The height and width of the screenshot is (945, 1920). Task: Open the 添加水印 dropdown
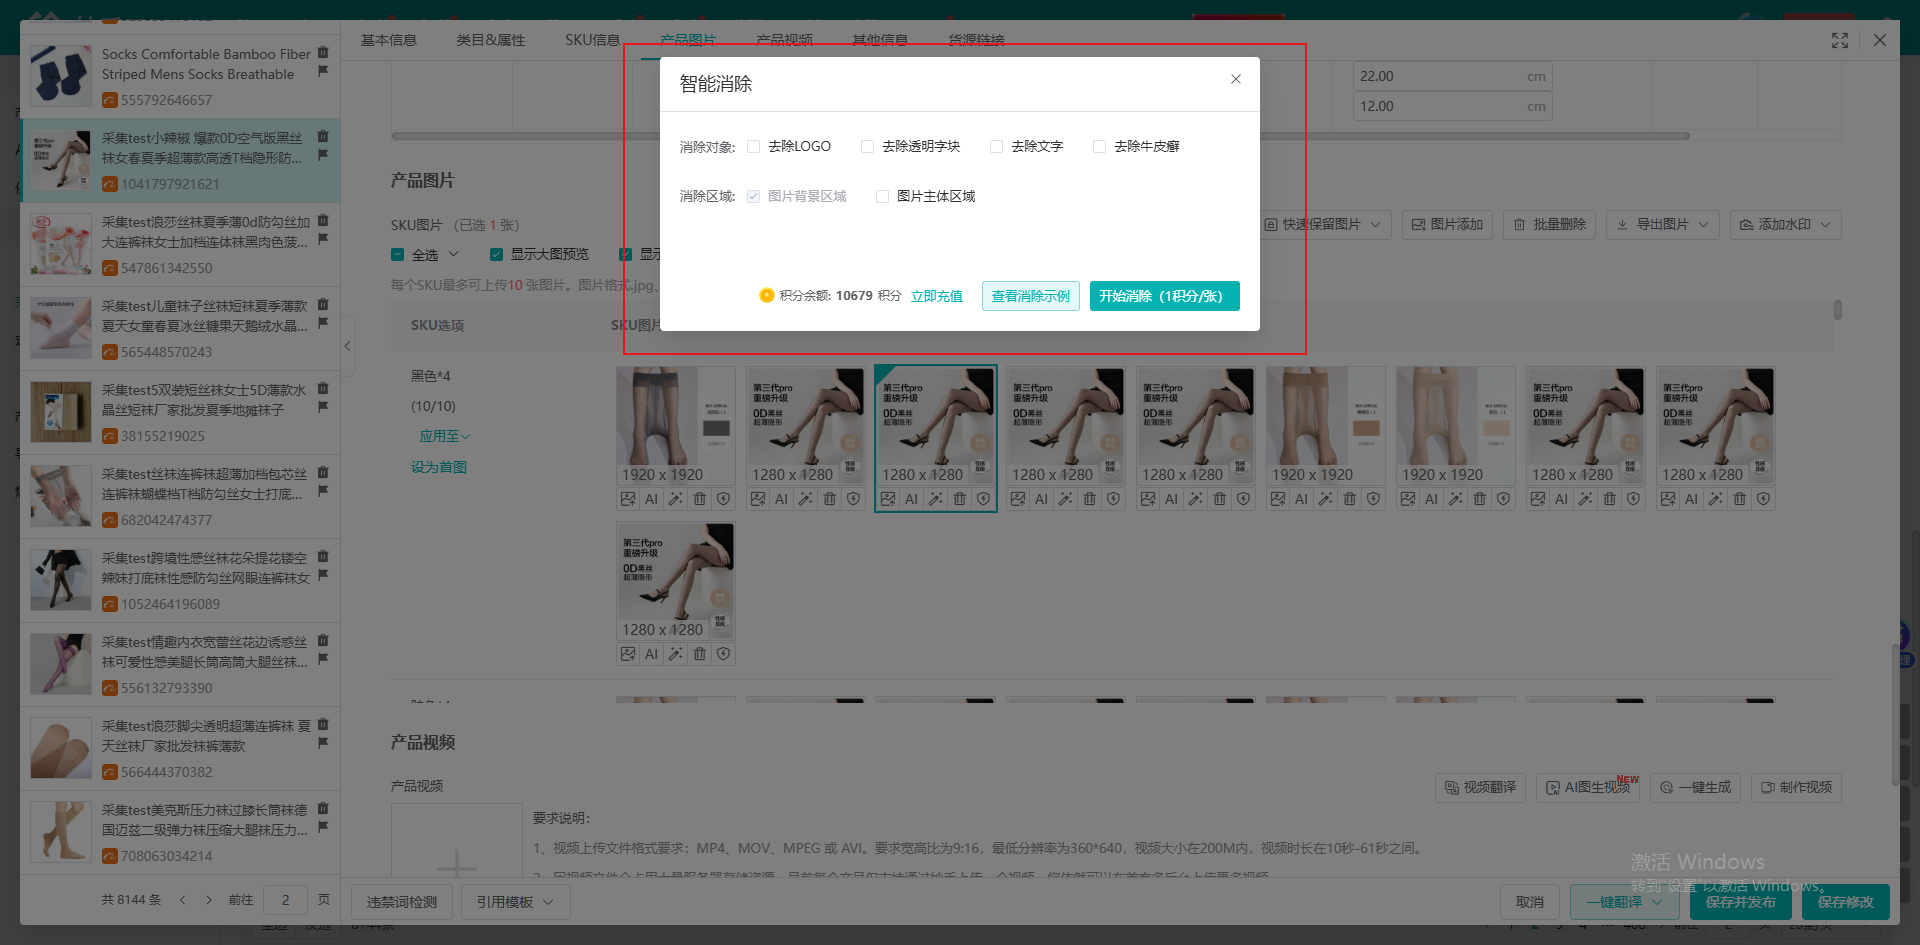click(1786, 225)
